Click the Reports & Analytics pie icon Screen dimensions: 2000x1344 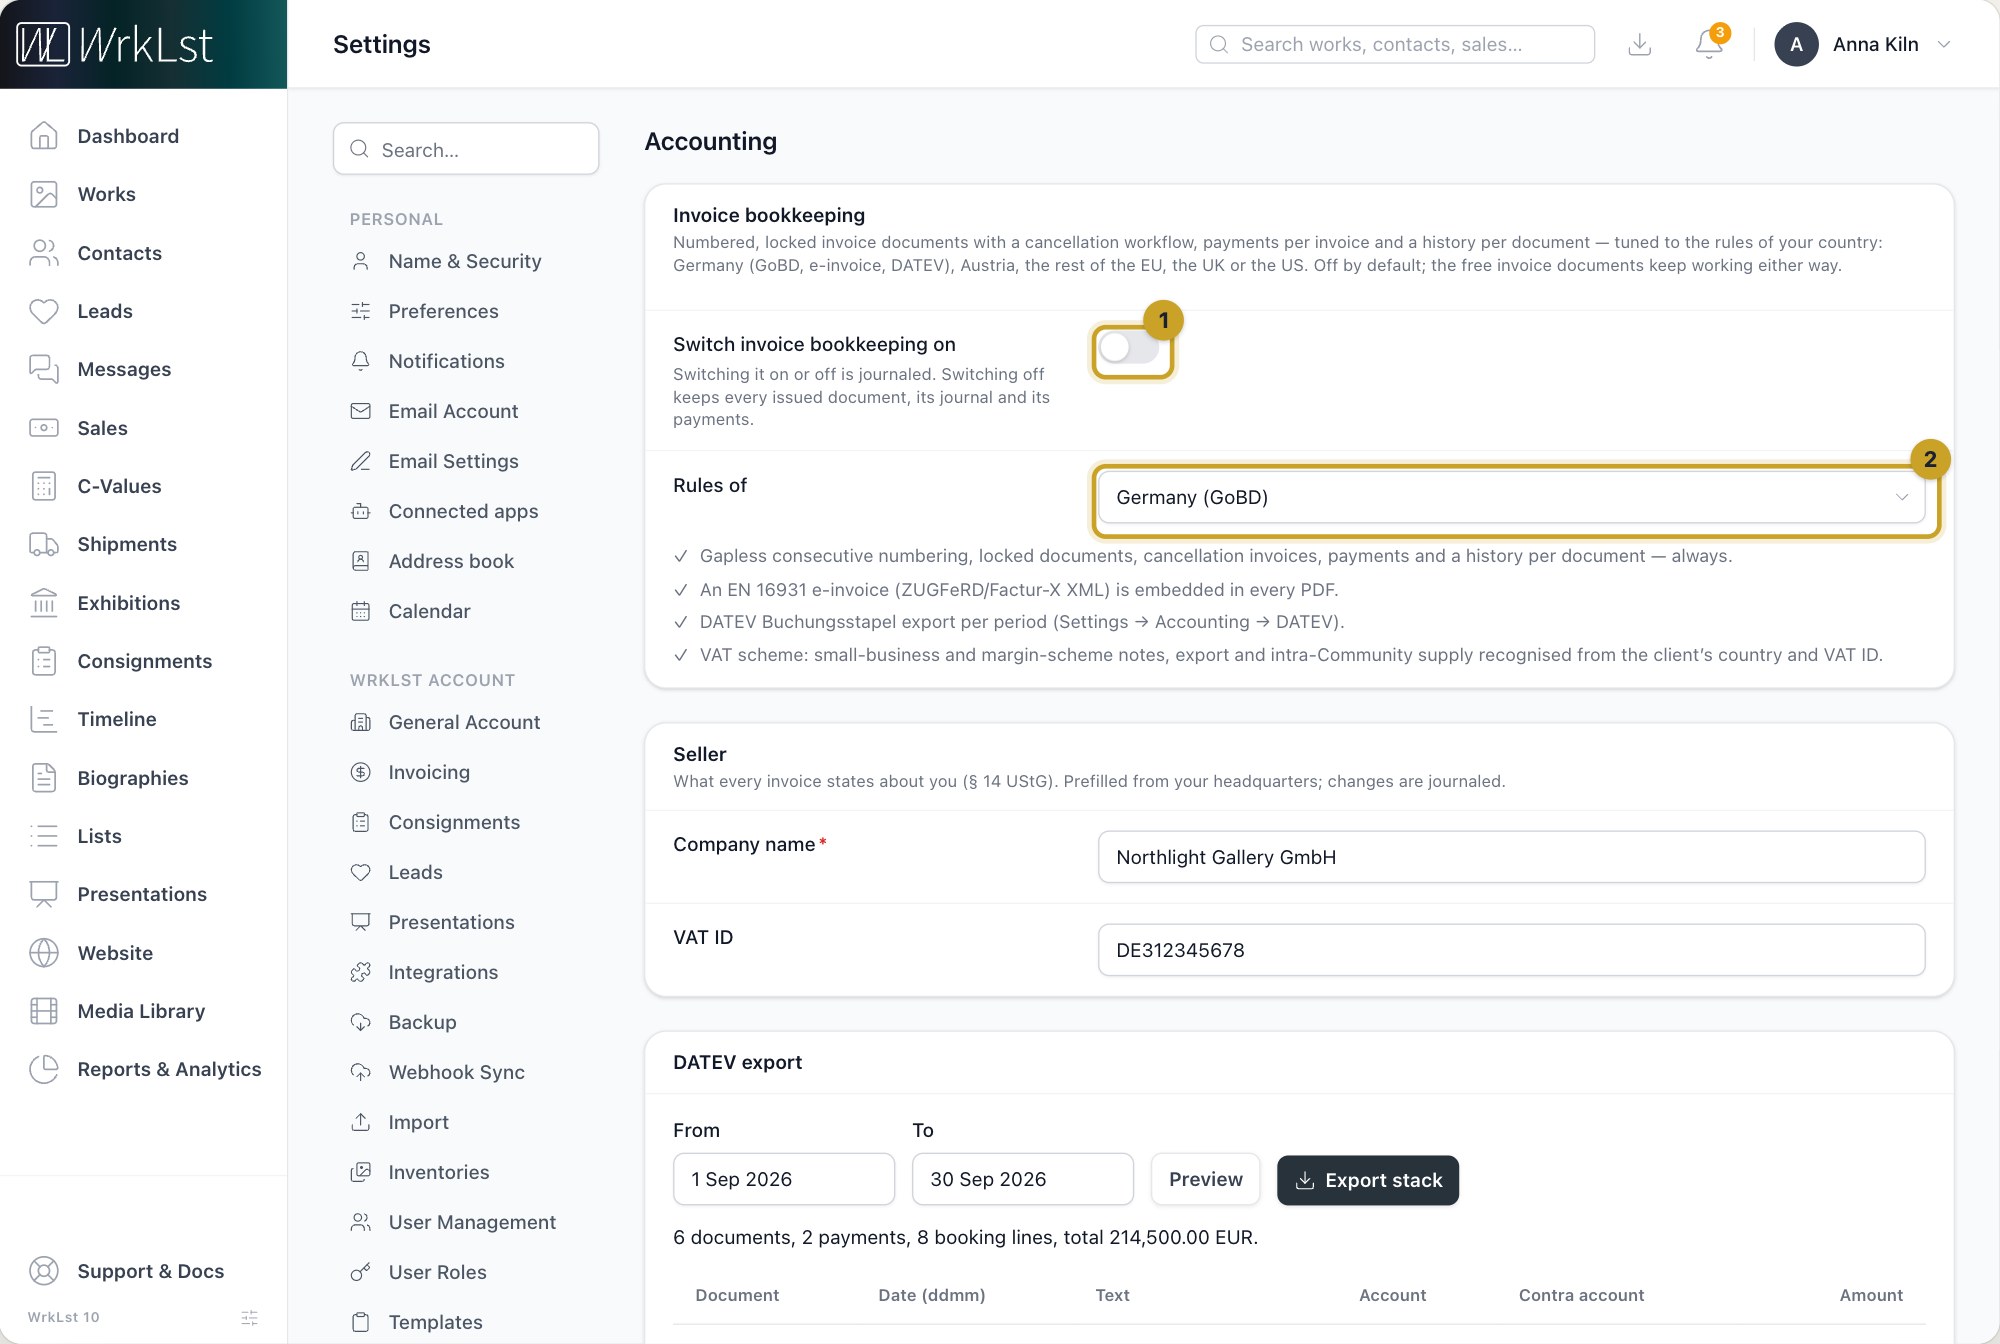tap(44, 1069)
